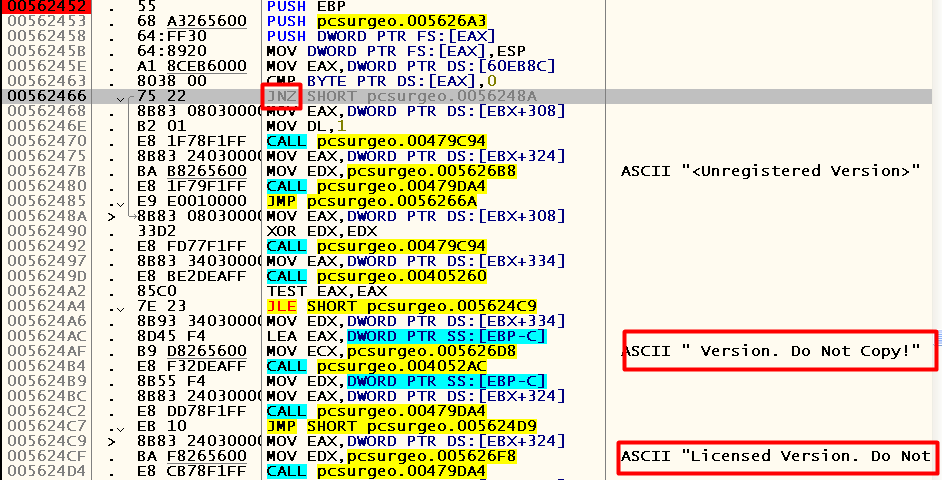
Task: Click address 005624C9
Action: 47,442
